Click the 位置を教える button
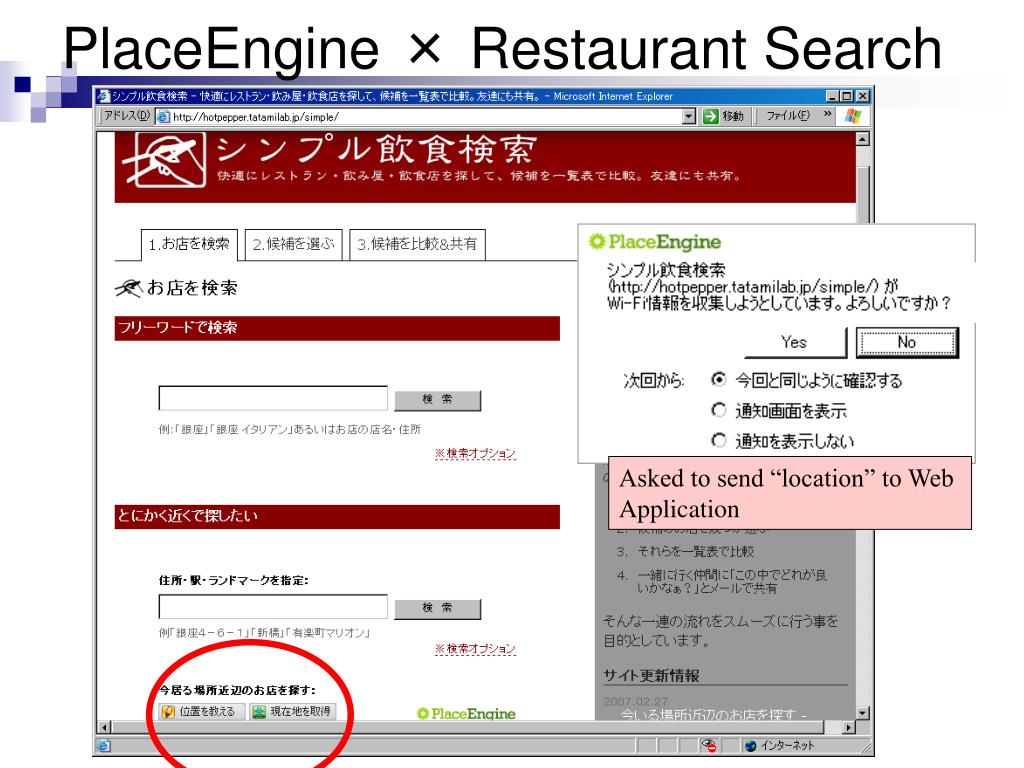Image resolution: width=1024 pixels, height=768 pixels. [x=201, y=711]
